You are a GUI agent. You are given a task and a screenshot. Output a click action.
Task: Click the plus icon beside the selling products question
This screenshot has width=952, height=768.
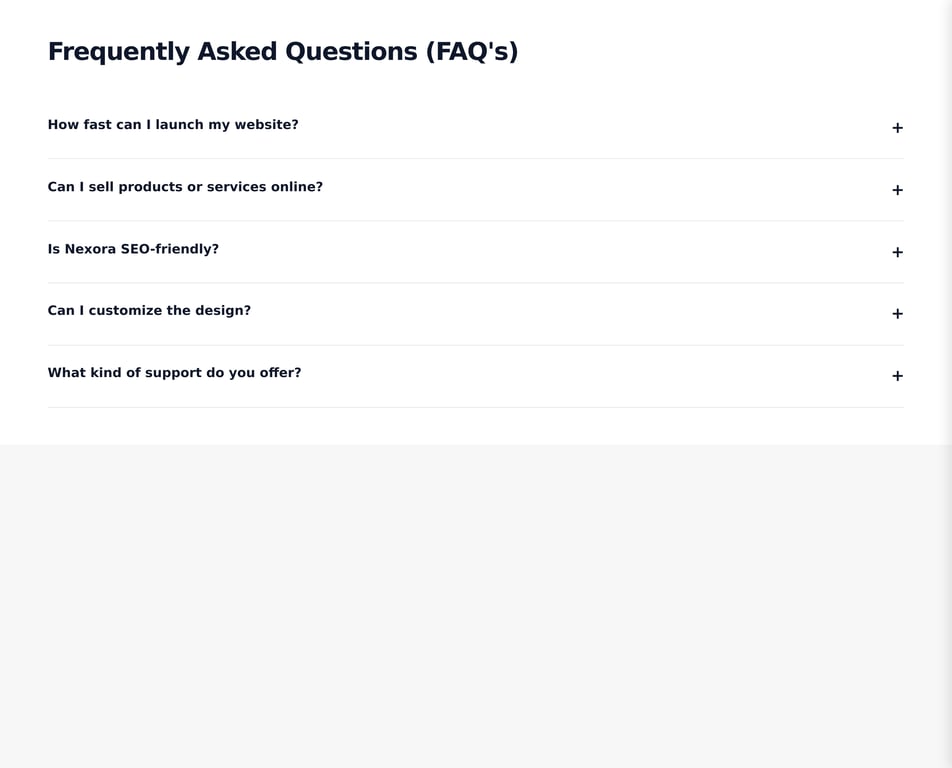897,190
